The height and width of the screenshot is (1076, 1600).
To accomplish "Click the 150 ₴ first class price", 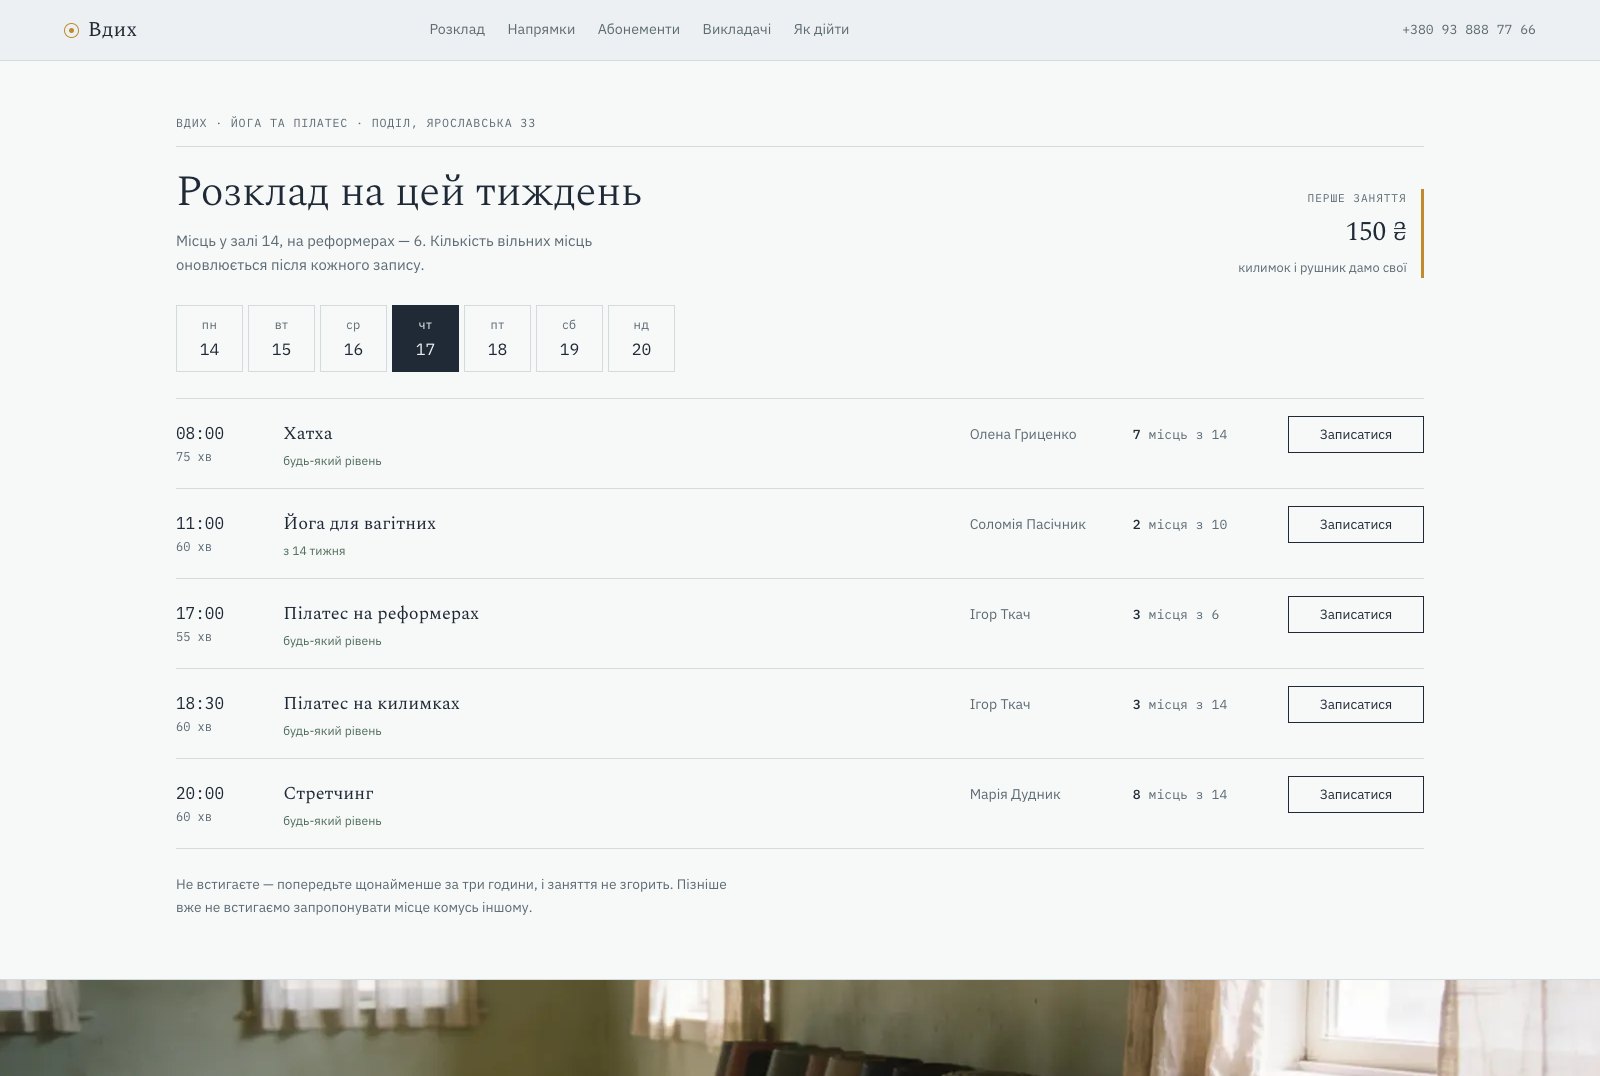I will tap(1376, 231).
